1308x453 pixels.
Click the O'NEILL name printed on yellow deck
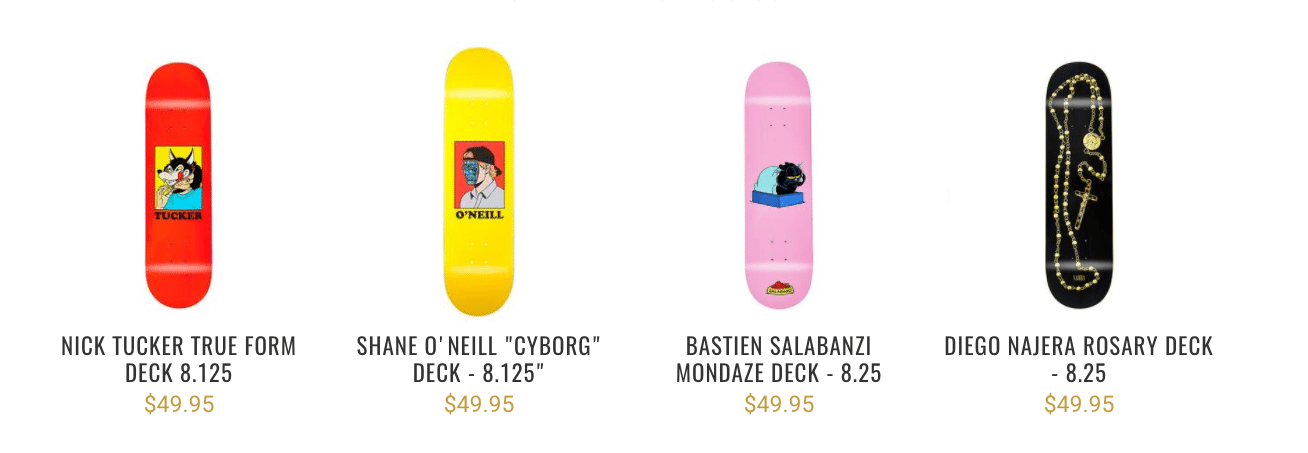click(479, 214)
